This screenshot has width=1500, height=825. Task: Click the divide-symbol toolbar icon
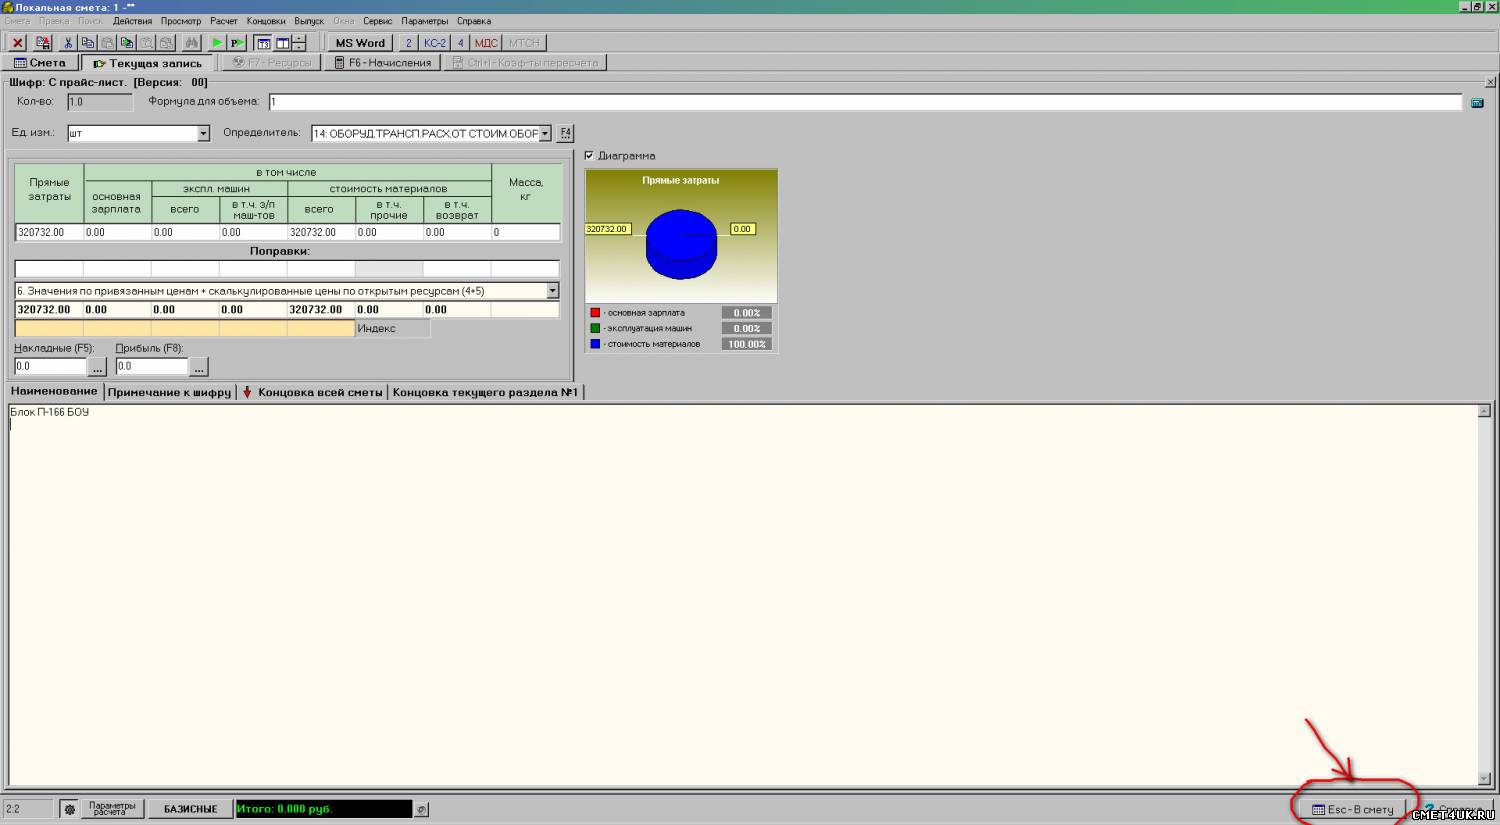tap(300, 43)
